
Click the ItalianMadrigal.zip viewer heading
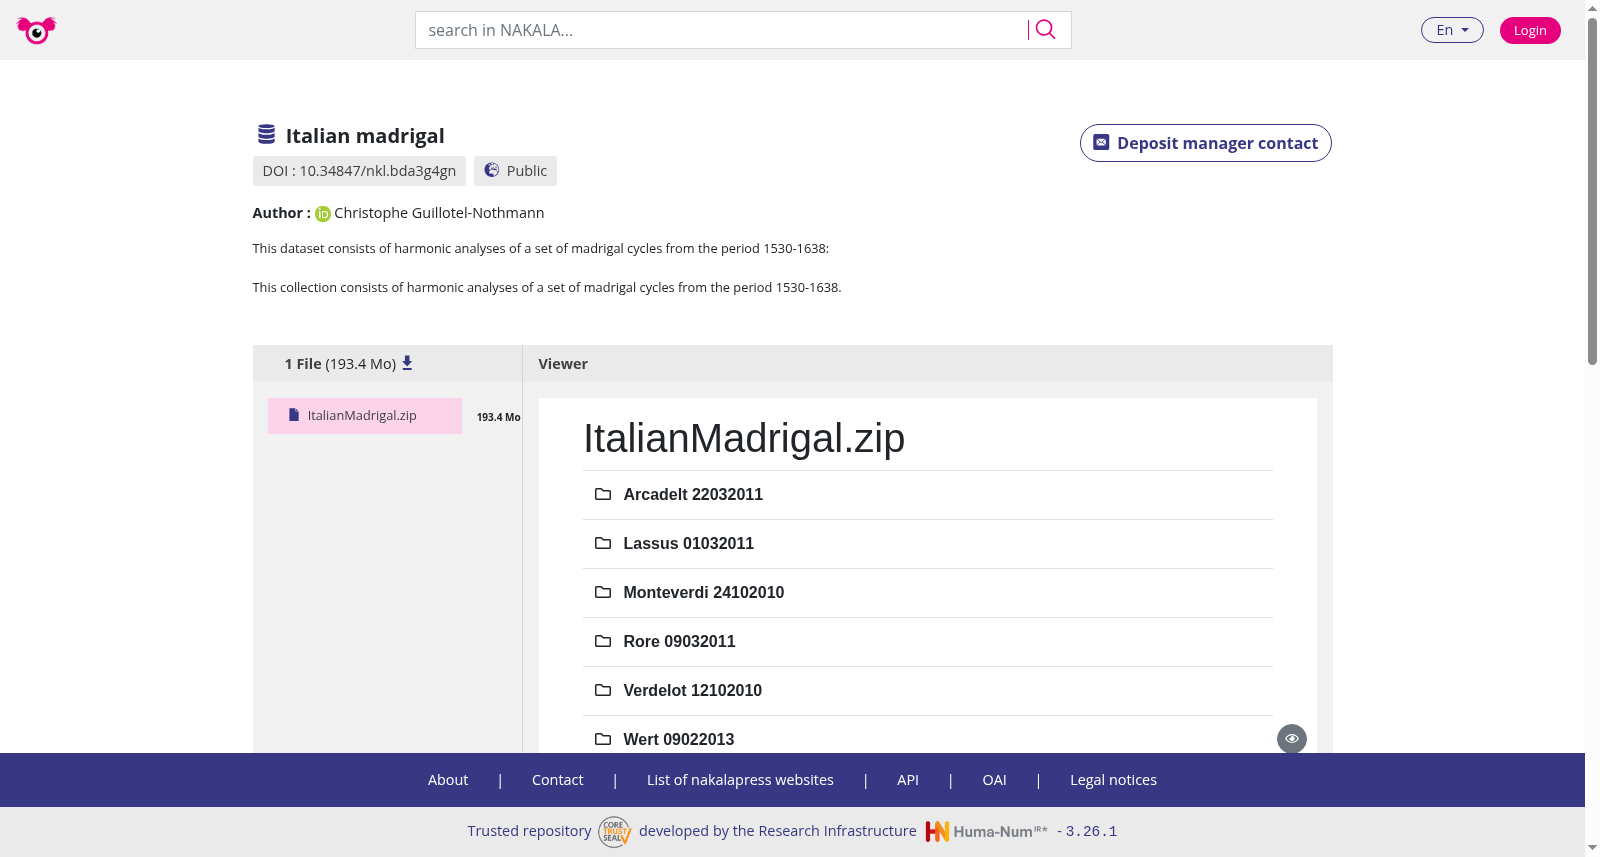[x=744, y=438]
